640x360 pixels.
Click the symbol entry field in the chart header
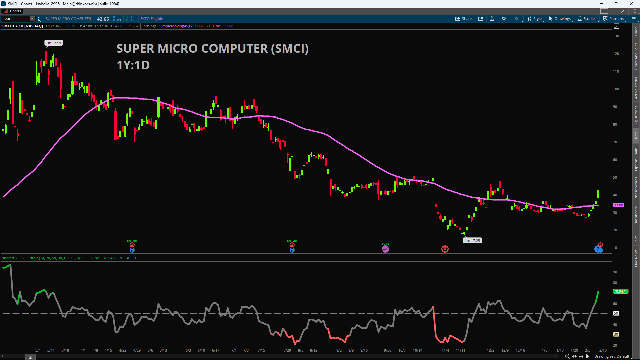click(16, 19)
